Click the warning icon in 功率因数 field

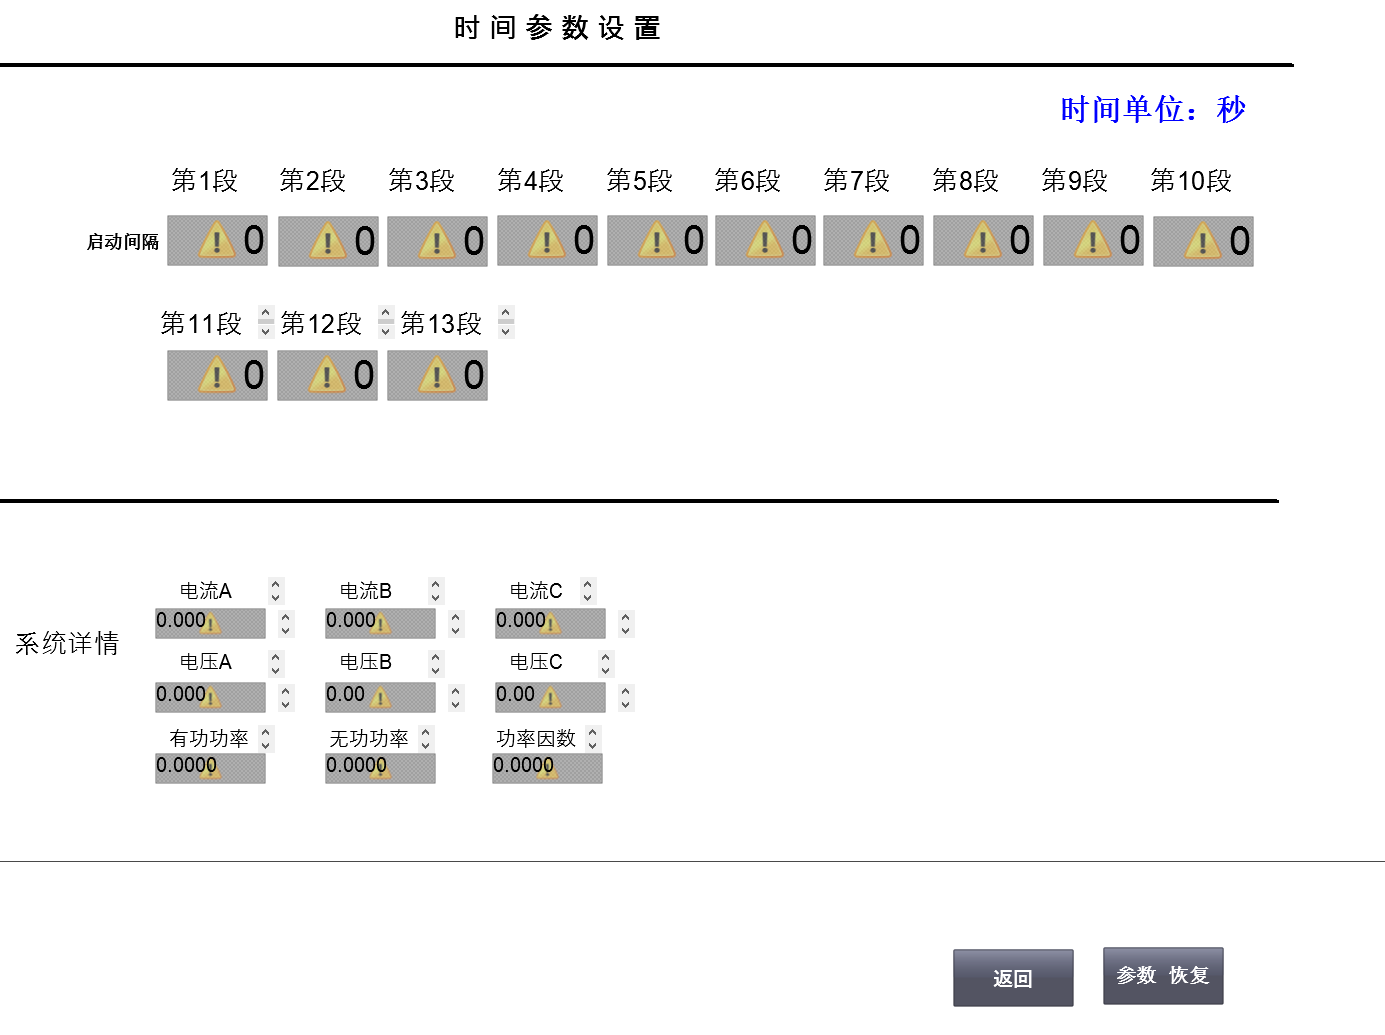pos(547,768)
